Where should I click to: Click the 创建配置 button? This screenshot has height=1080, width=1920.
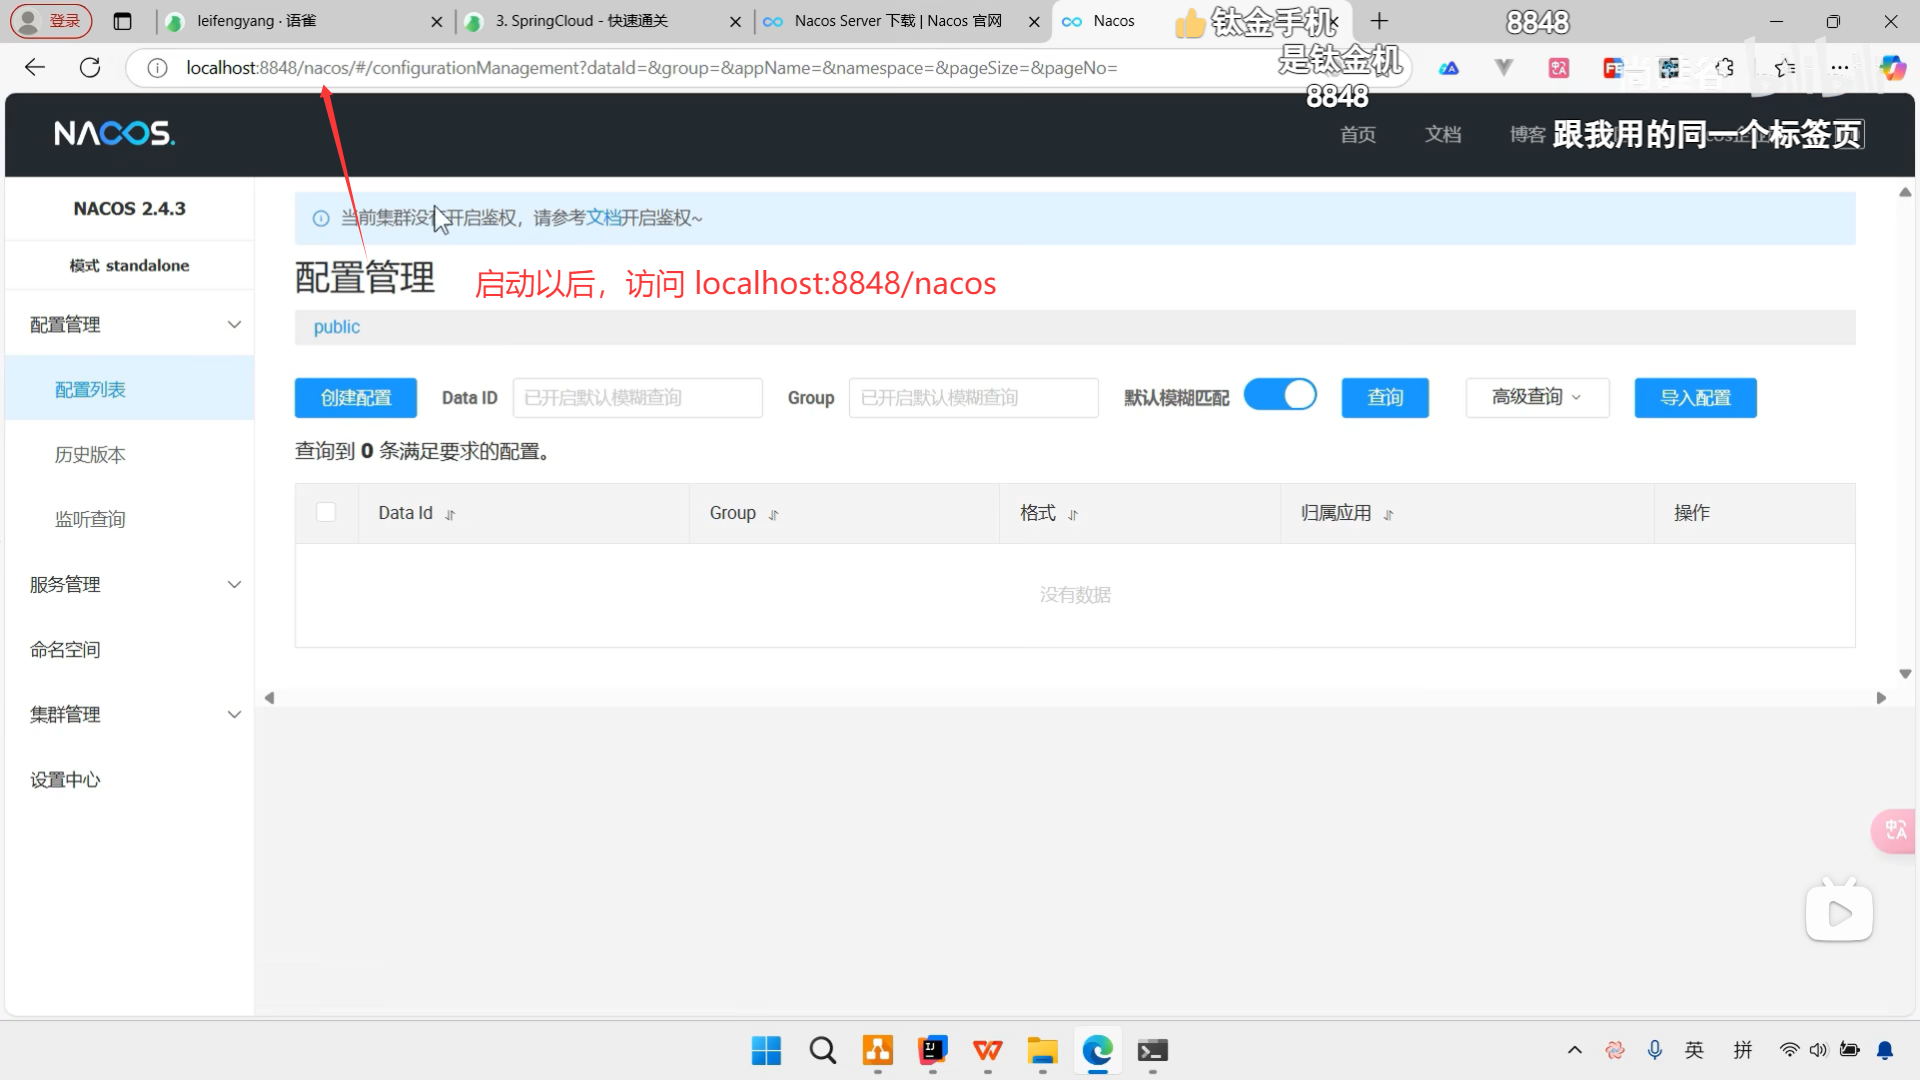(x=355, y=397)
